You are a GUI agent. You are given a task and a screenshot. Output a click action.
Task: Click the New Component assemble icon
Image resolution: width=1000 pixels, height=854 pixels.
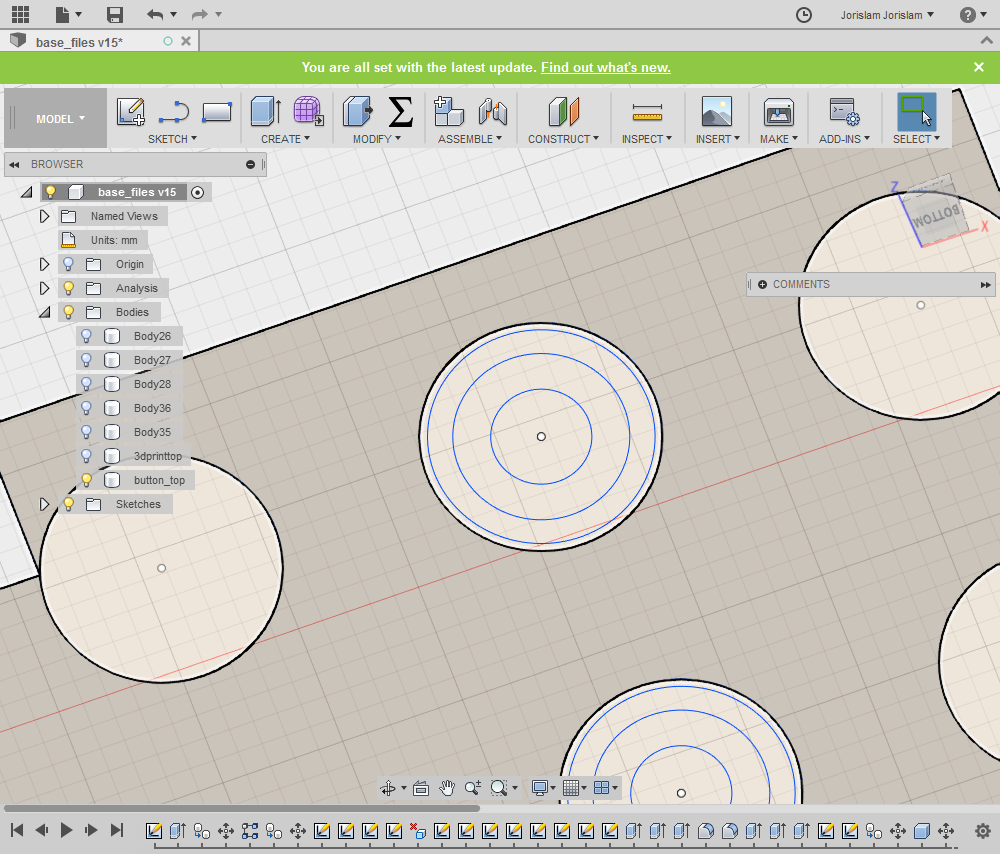tap(448, 111)
